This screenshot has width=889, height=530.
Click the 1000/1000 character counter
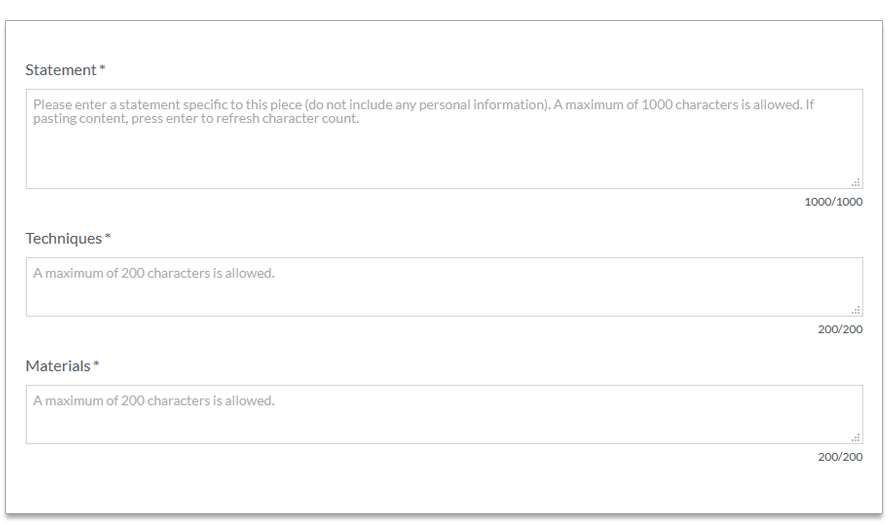[x=833, y=202]
